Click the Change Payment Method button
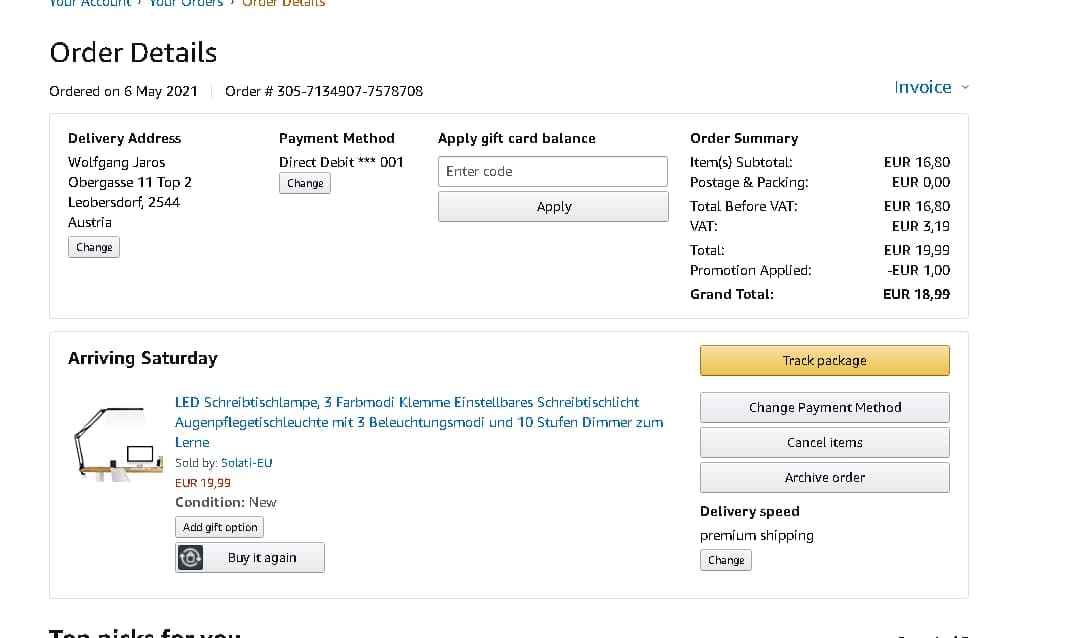Viewport: 1071px width, 638px height. click(824, 407)
